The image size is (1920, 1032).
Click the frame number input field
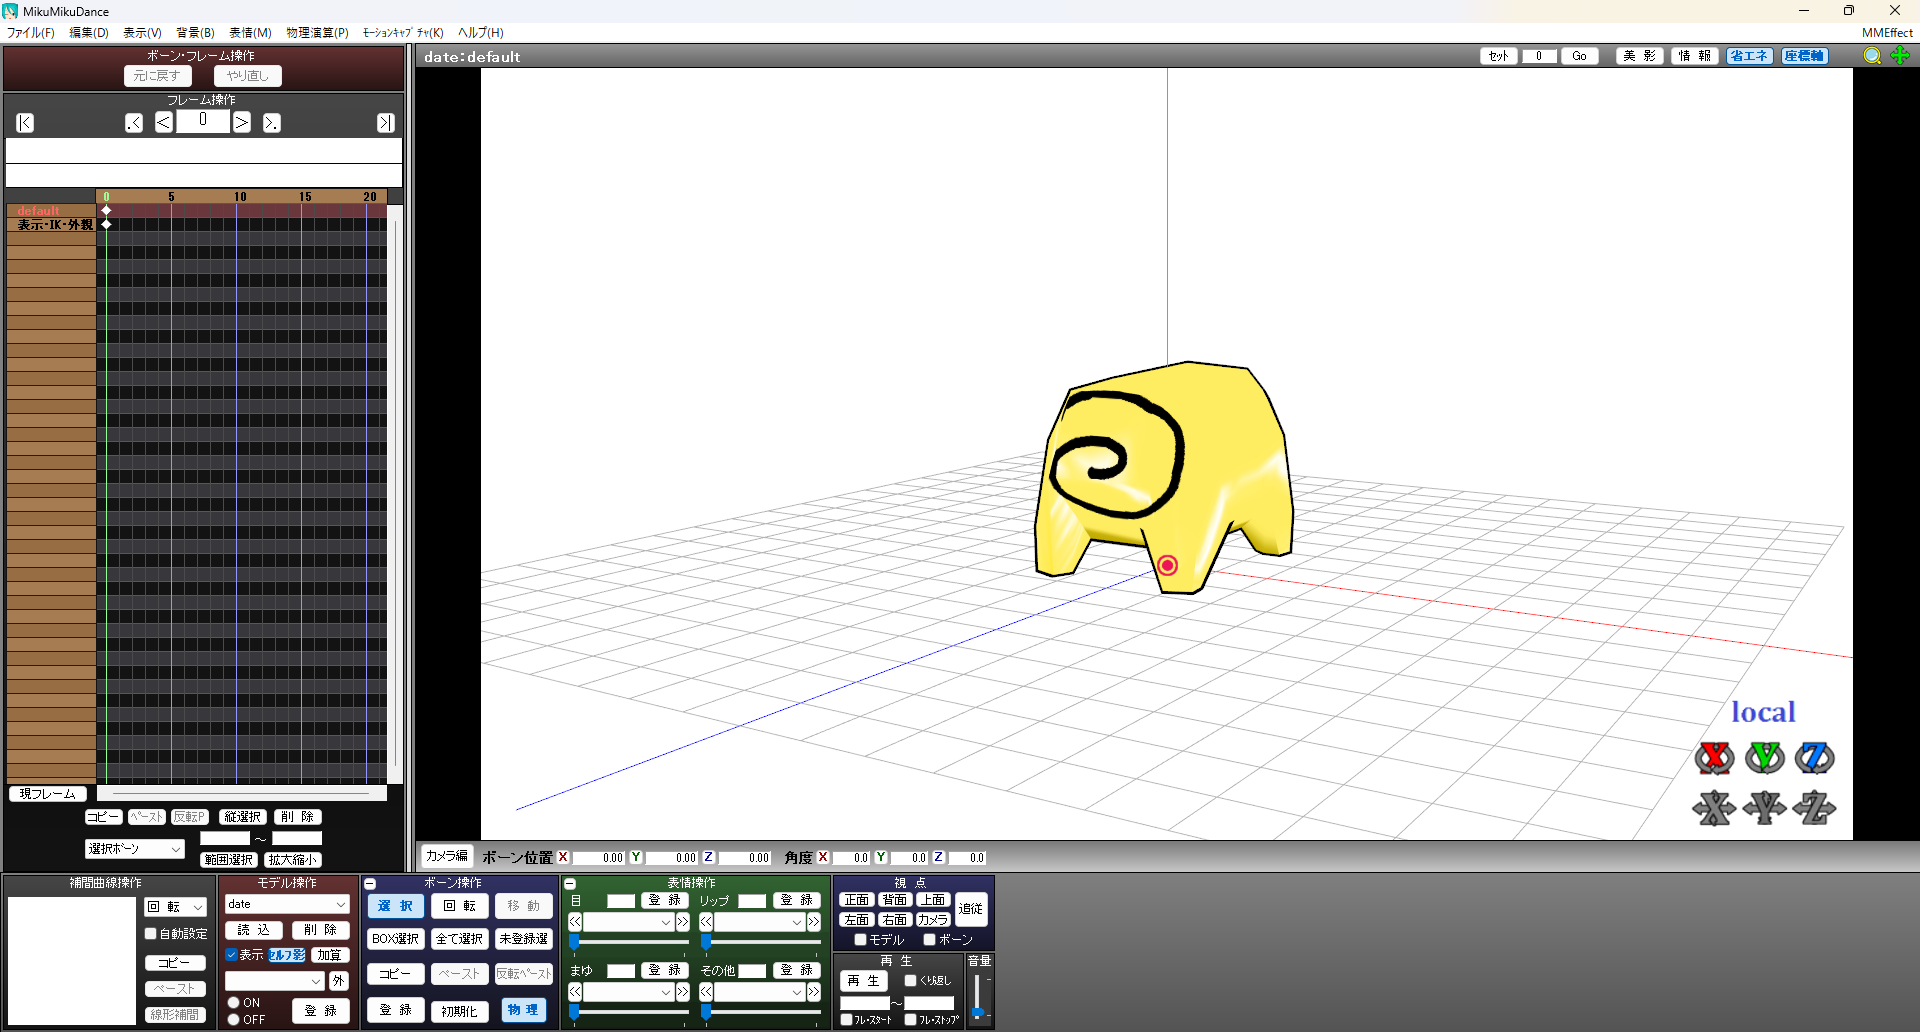[x=203, y=121]
